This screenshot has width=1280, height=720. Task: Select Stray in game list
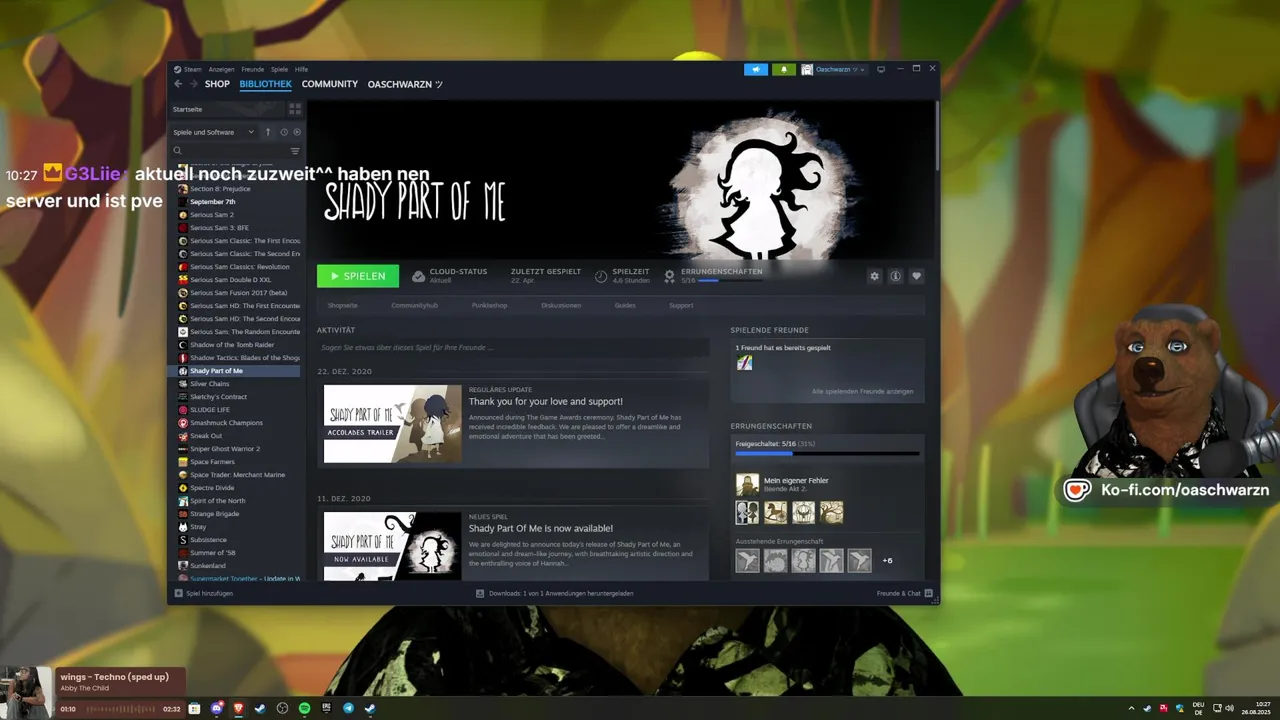point(197,527)
